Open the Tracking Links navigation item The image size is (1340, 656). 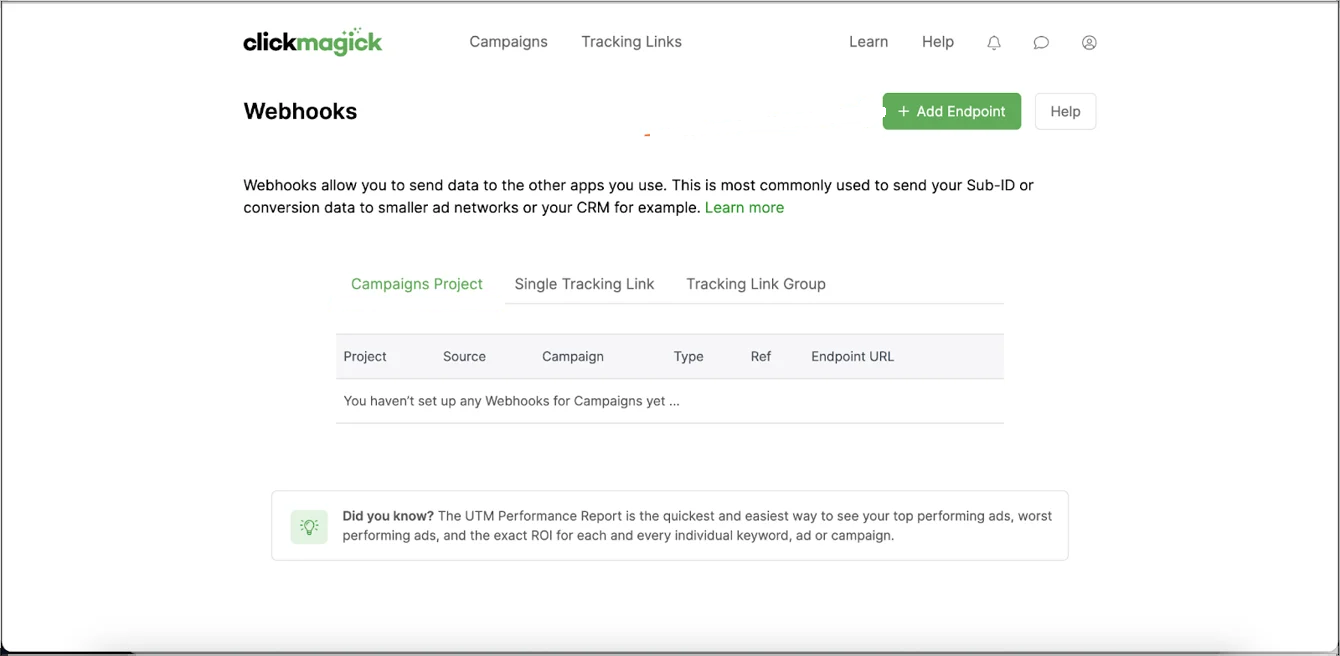[x=631, y=41]
